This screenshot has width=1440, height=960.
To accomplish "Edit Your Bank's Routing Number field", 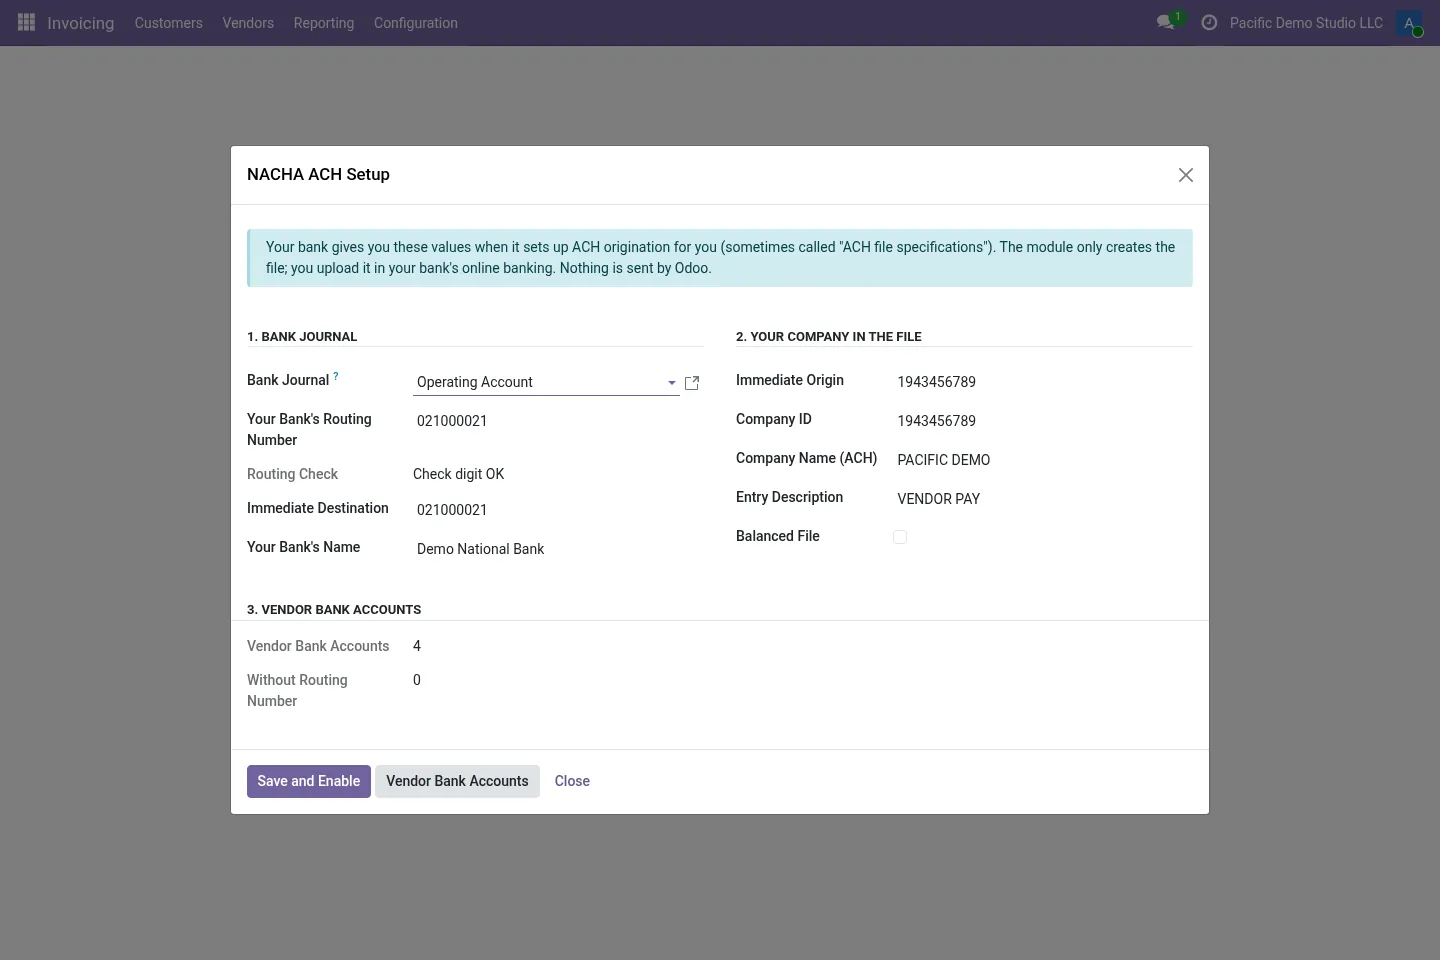I will point(558,421).
